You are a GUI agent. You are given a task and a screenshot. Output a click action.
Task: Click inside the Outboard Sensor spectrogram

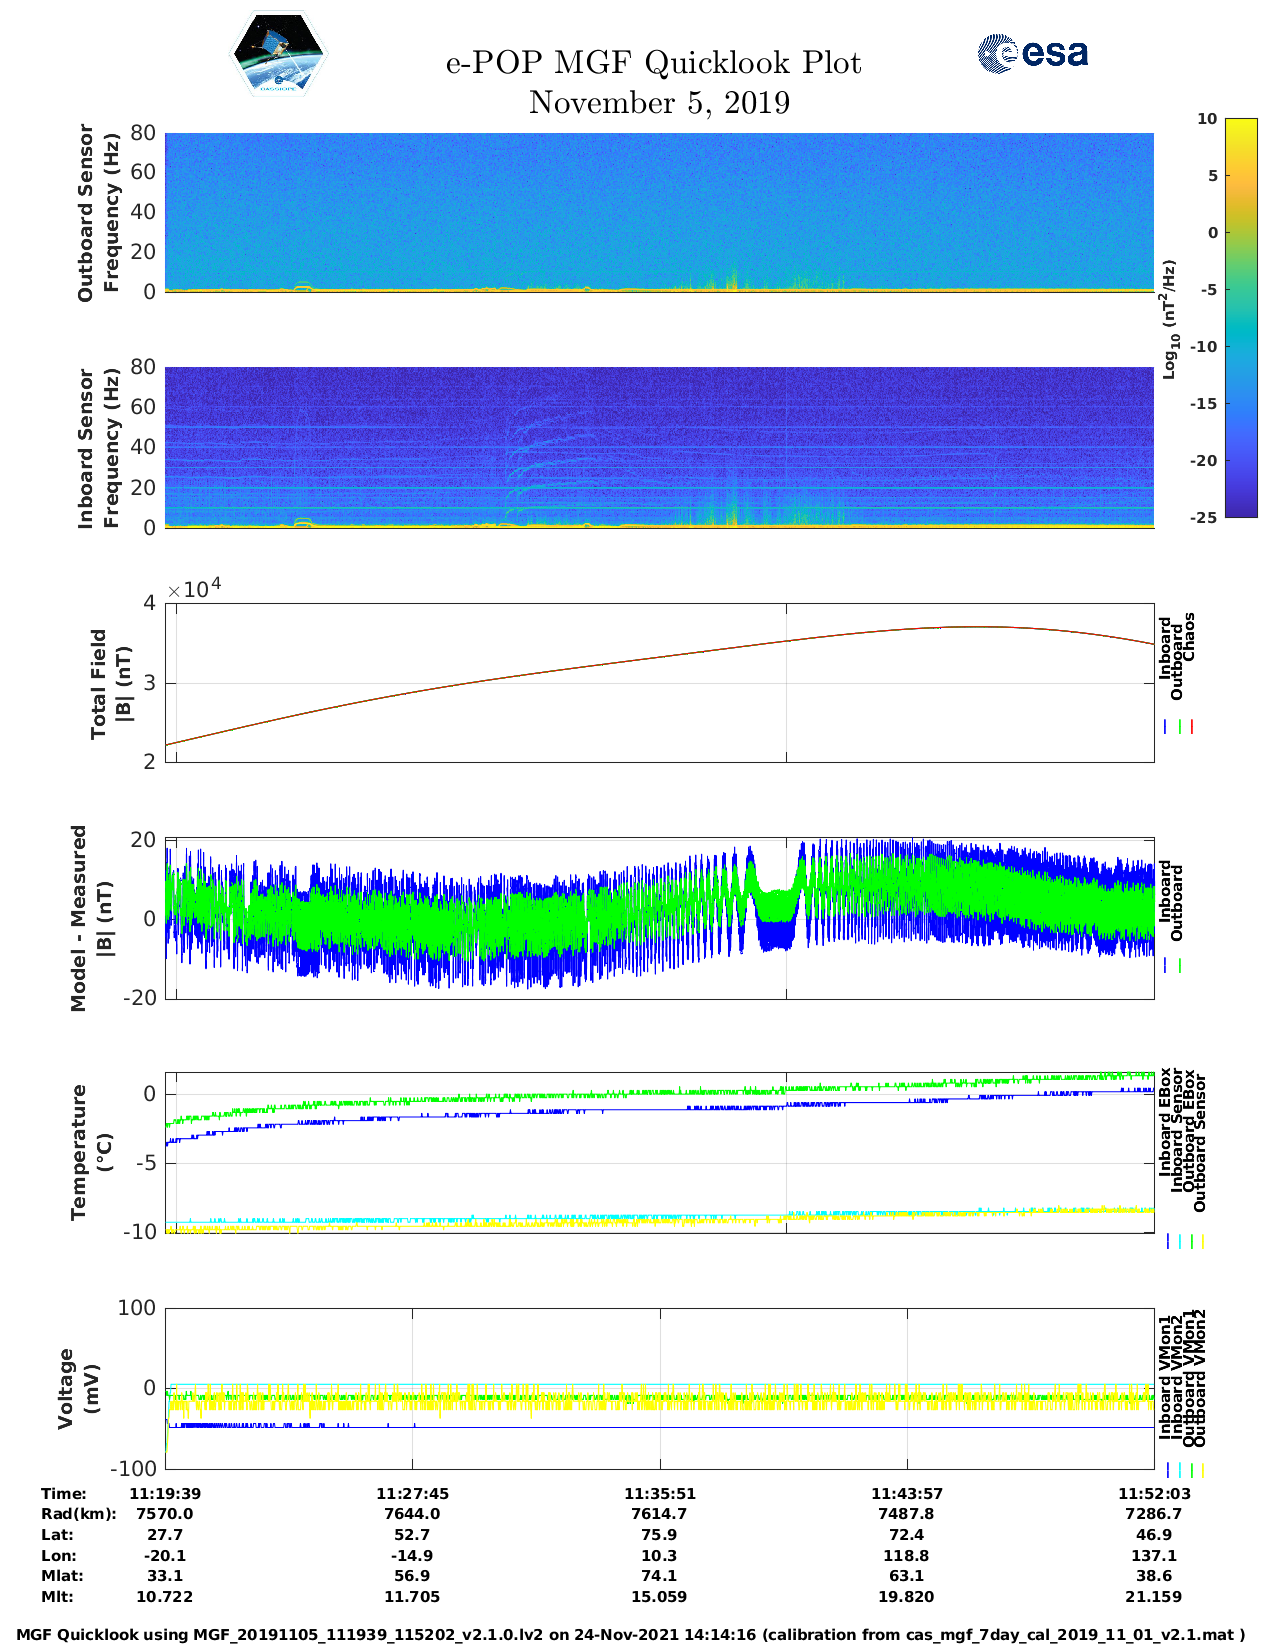[x=659, y=210]
